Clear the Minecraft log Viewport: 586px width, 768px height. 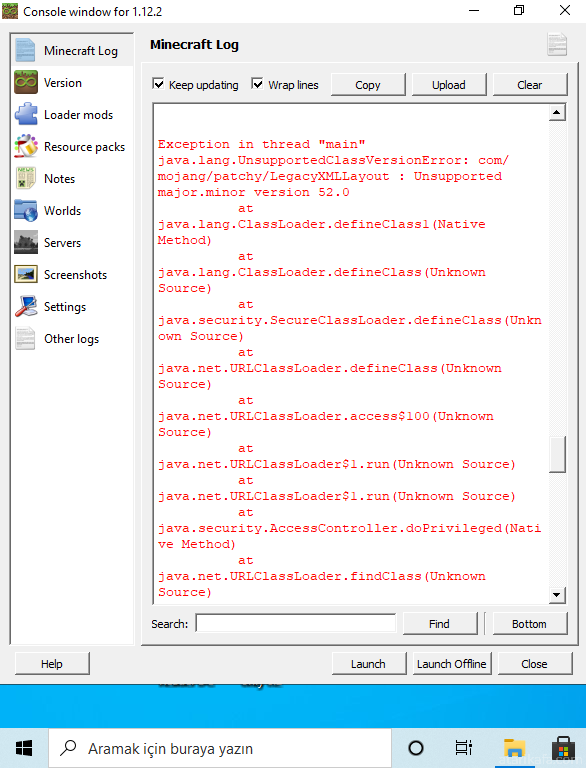pyautogui.click(x=530, y=85)
